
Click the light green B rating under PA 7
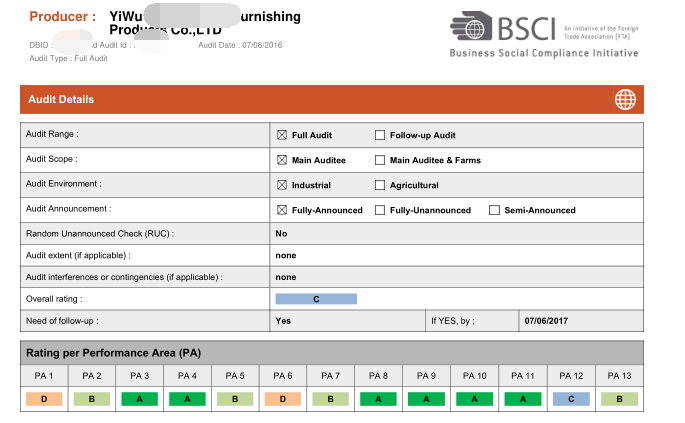[x=331, y=399]
